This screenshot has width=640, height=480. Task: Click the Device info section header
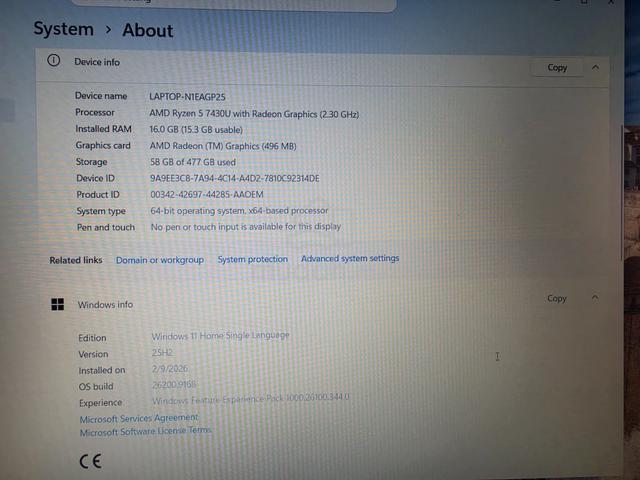[x=322, y=67]
